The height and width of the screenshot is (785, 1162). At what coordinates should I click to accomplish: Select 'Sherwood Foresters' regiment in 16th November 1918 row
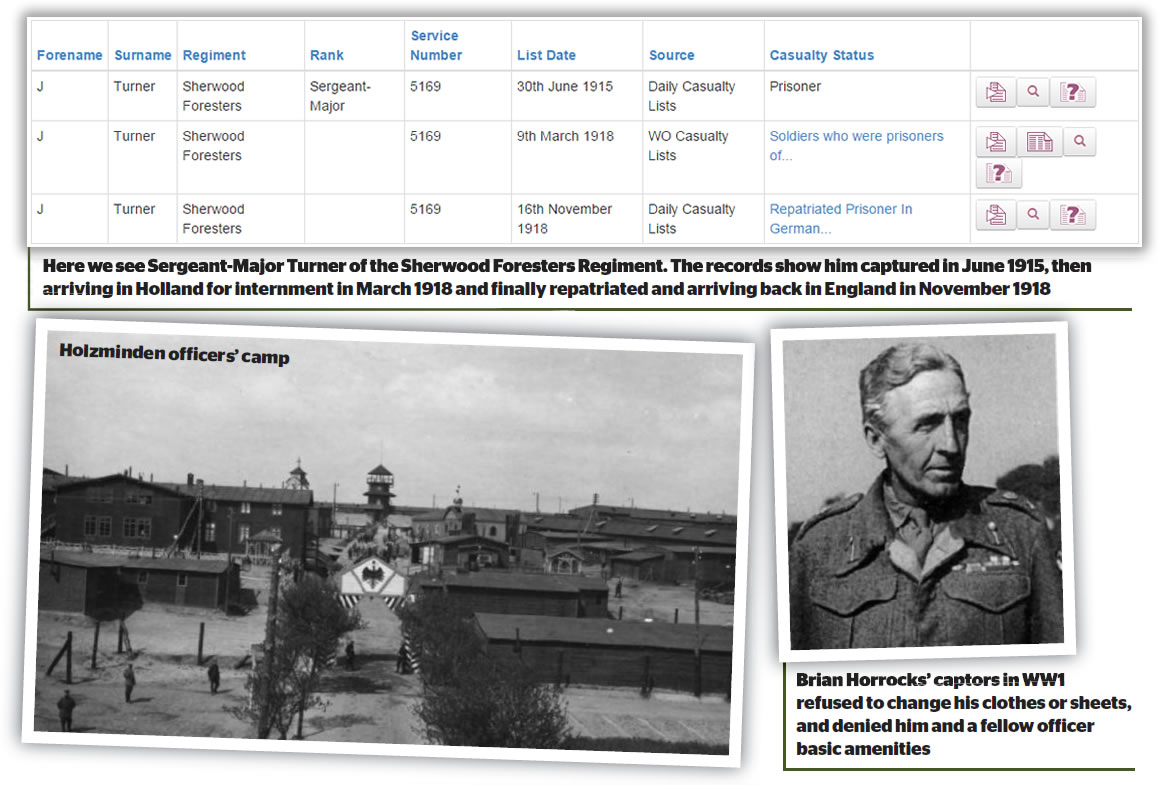(213, 219)
